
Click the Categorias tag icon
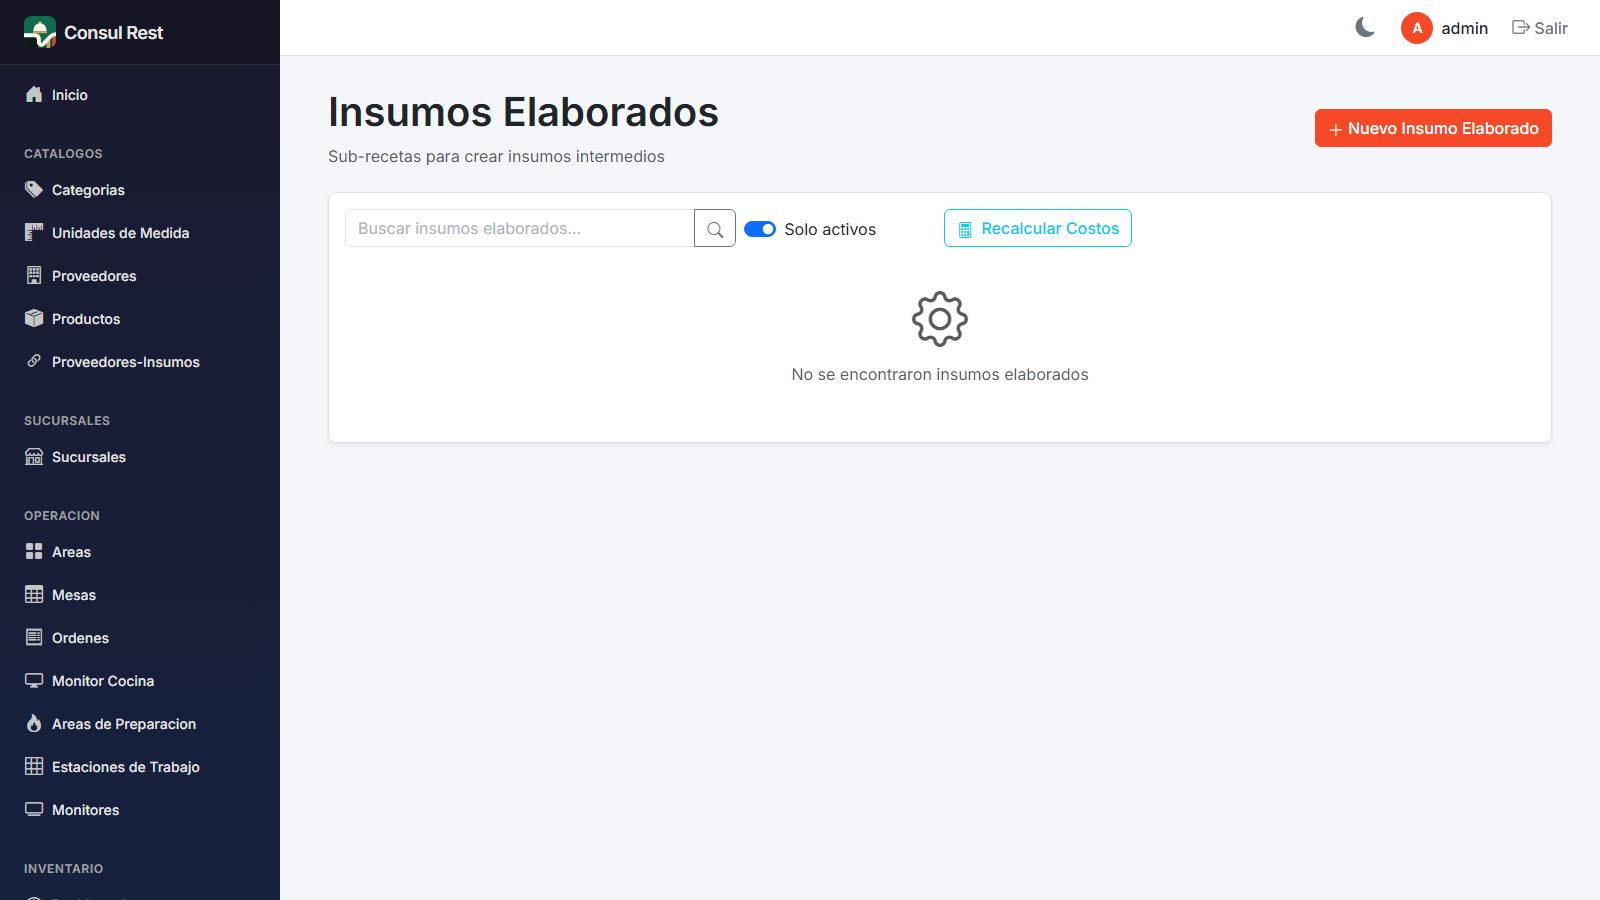[34, 189]
